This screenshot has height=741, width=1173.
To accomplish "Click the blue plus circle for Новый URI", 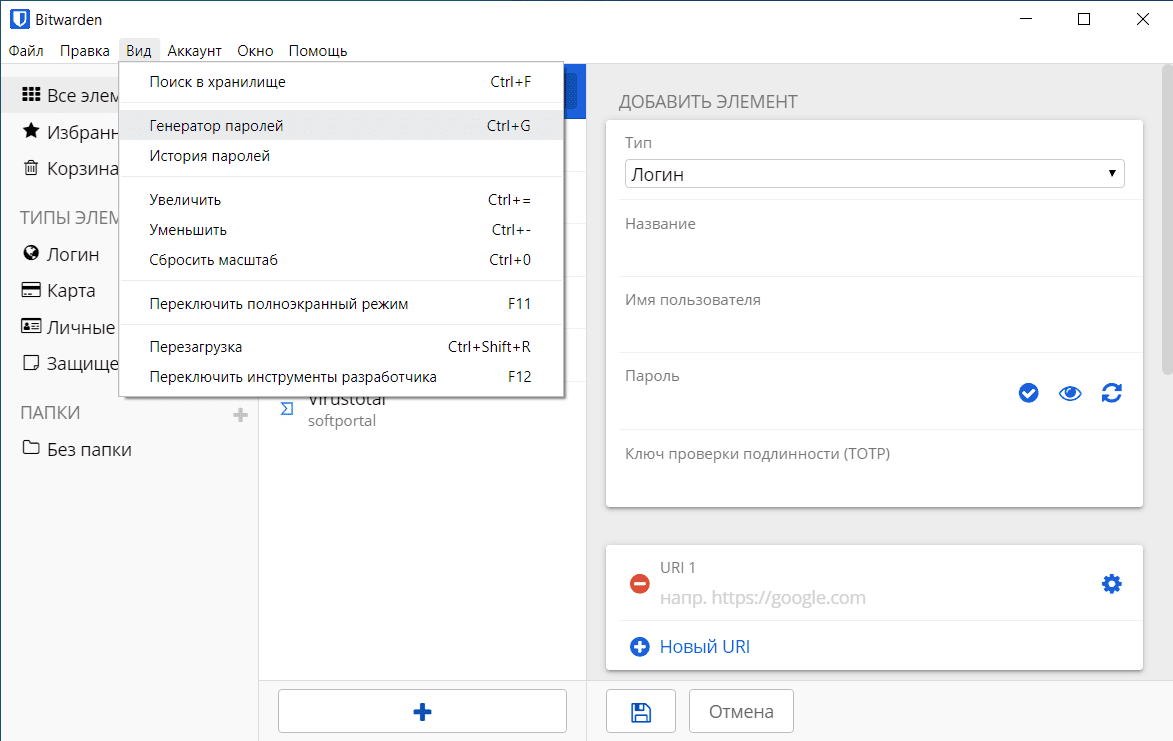I will coord(640,646).
